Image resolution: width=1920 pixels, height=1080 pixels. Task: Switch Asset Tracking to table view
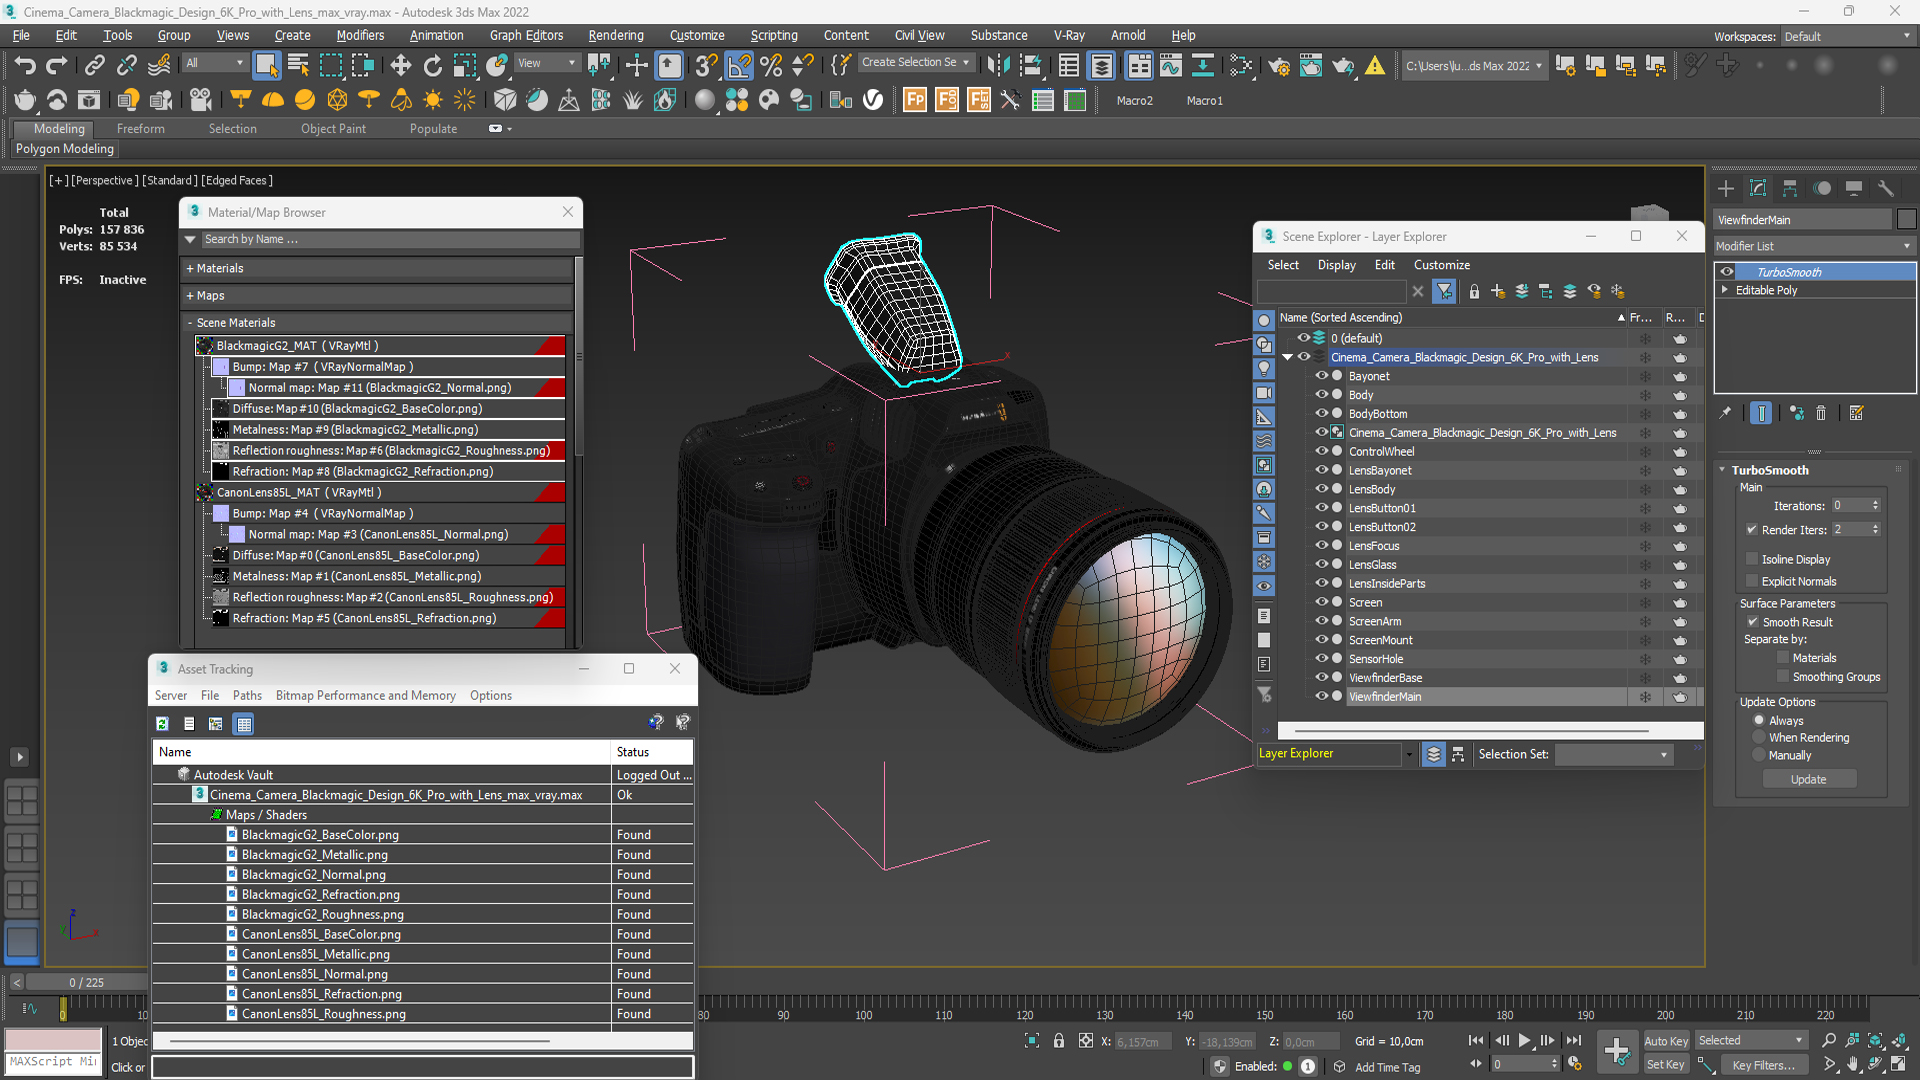tap(243, 723)
